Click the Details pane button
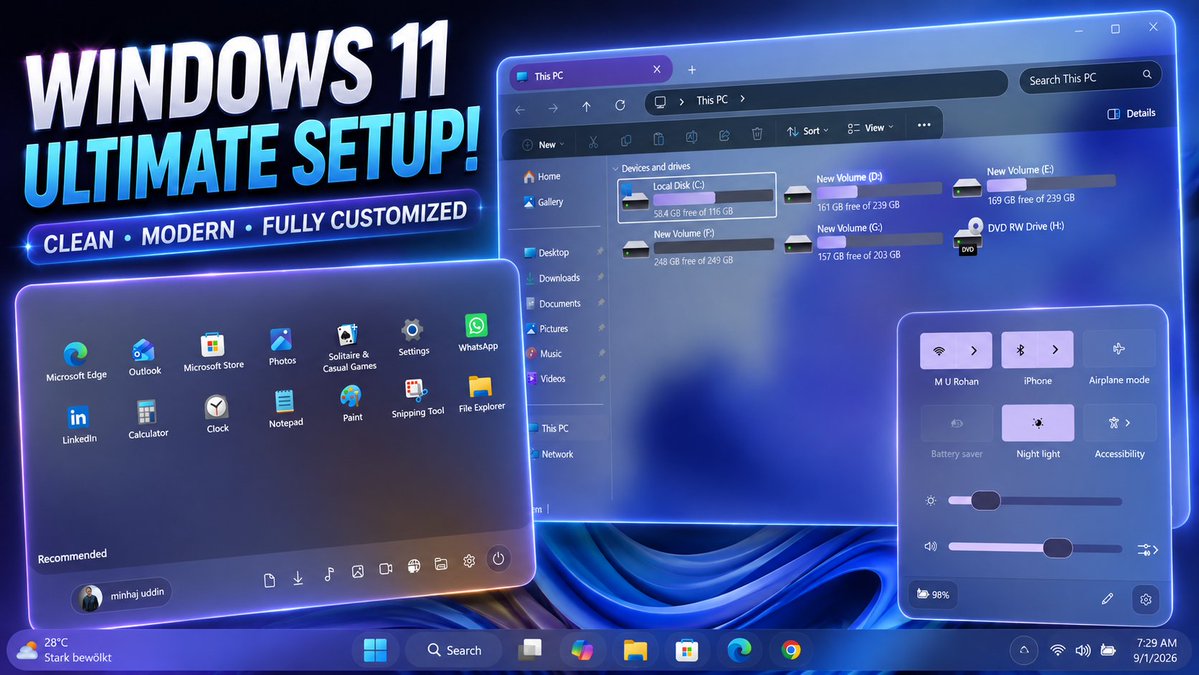Viewport: 1199px width, 675px height. (1131, 113)
